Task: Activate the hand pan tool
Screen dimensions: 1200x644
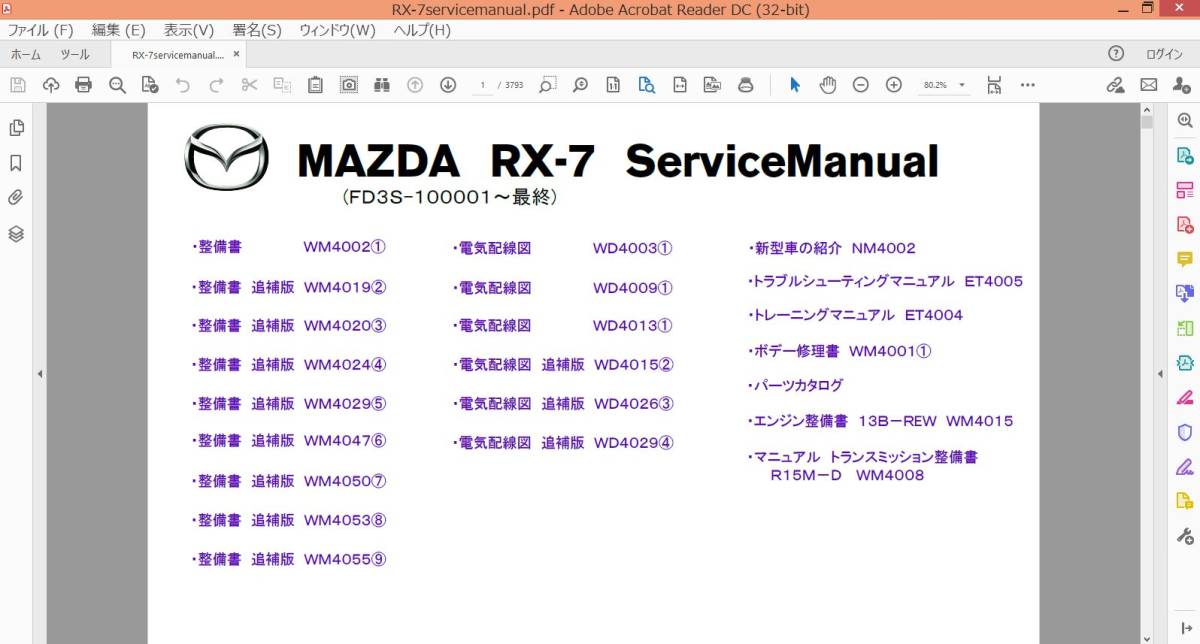Action: point(828,85)
